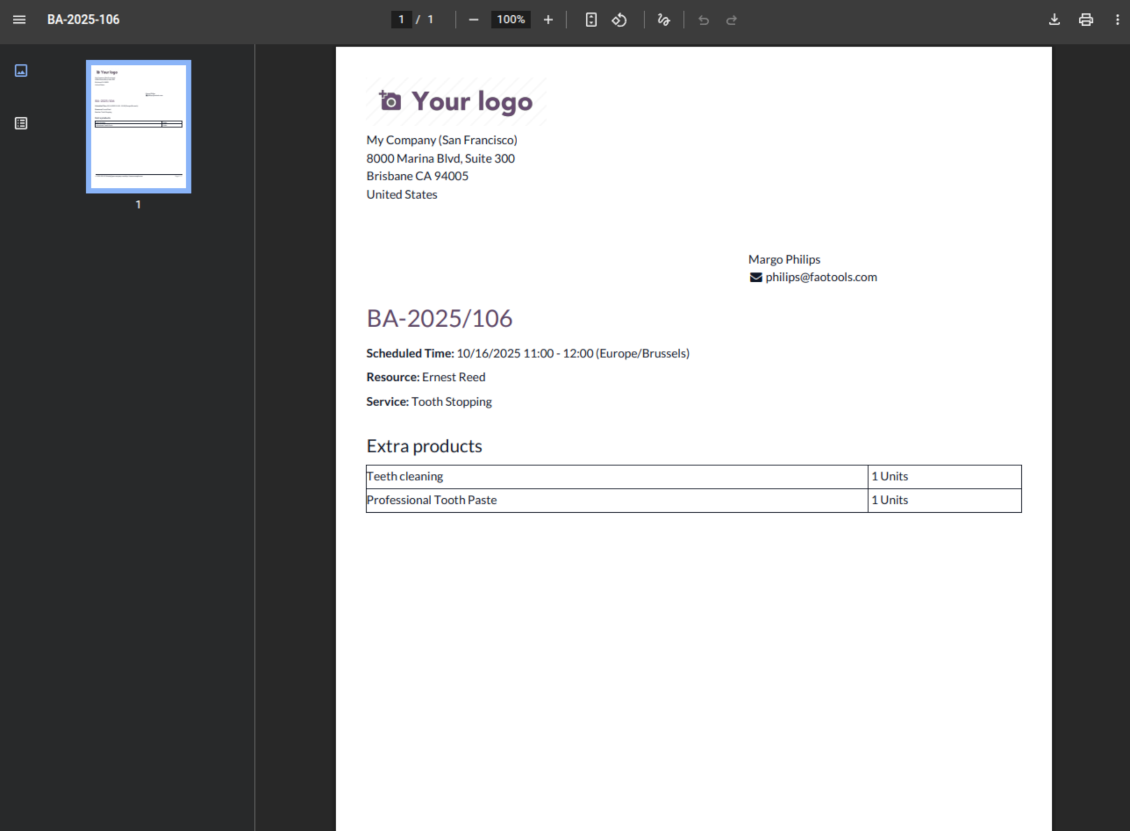Click the Extra products heading
The image size is (1130, 831).
point(424,446)
